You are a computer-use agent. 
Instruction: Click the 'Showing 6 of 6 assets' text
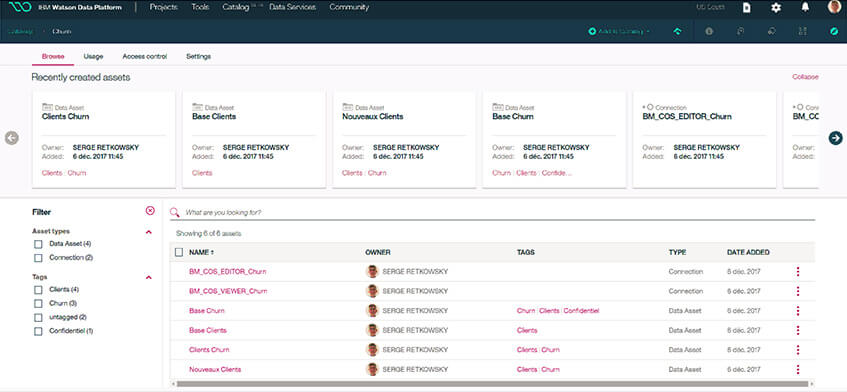pyautogui.click(x=209, y=234)
